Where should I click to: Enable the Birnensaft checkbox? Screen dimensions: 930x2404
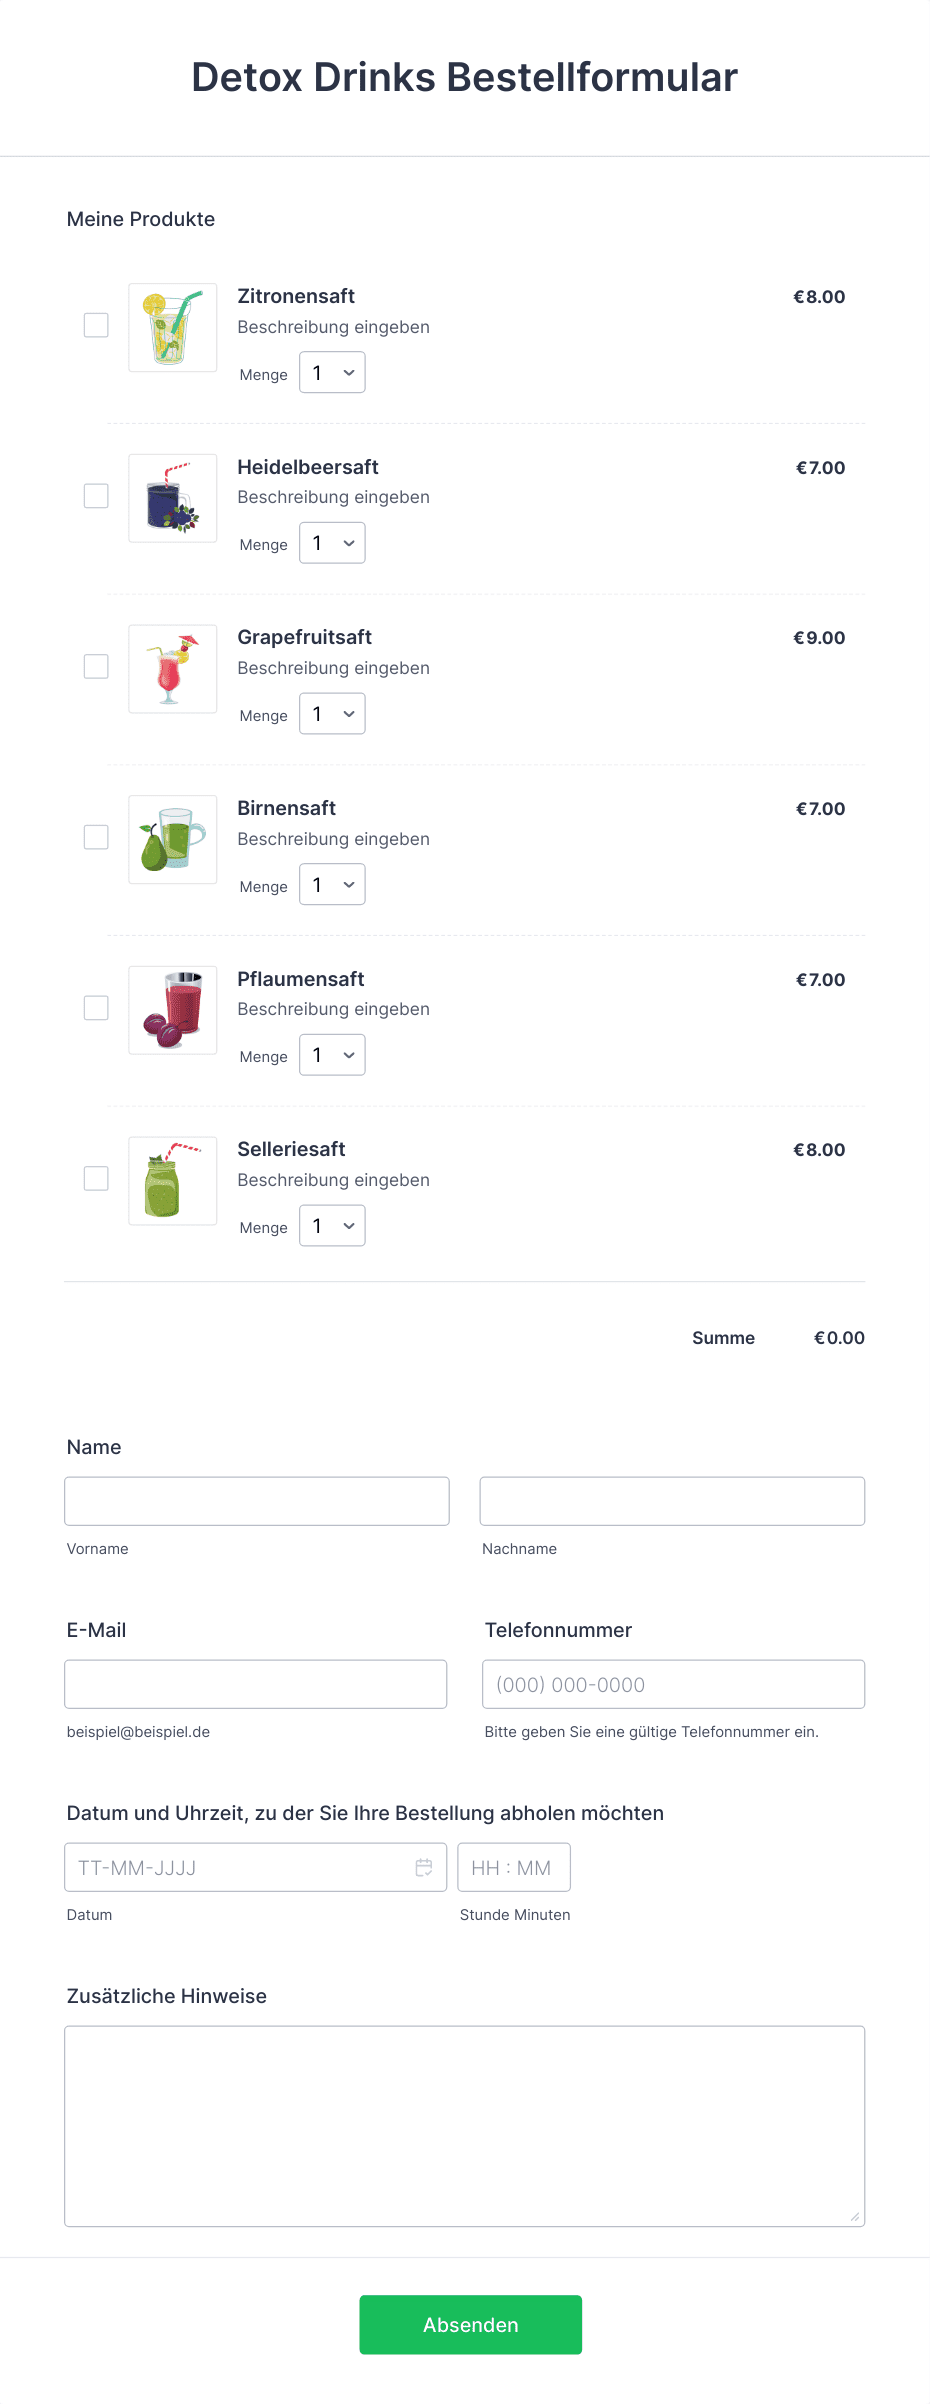click(x=96, y=837)
